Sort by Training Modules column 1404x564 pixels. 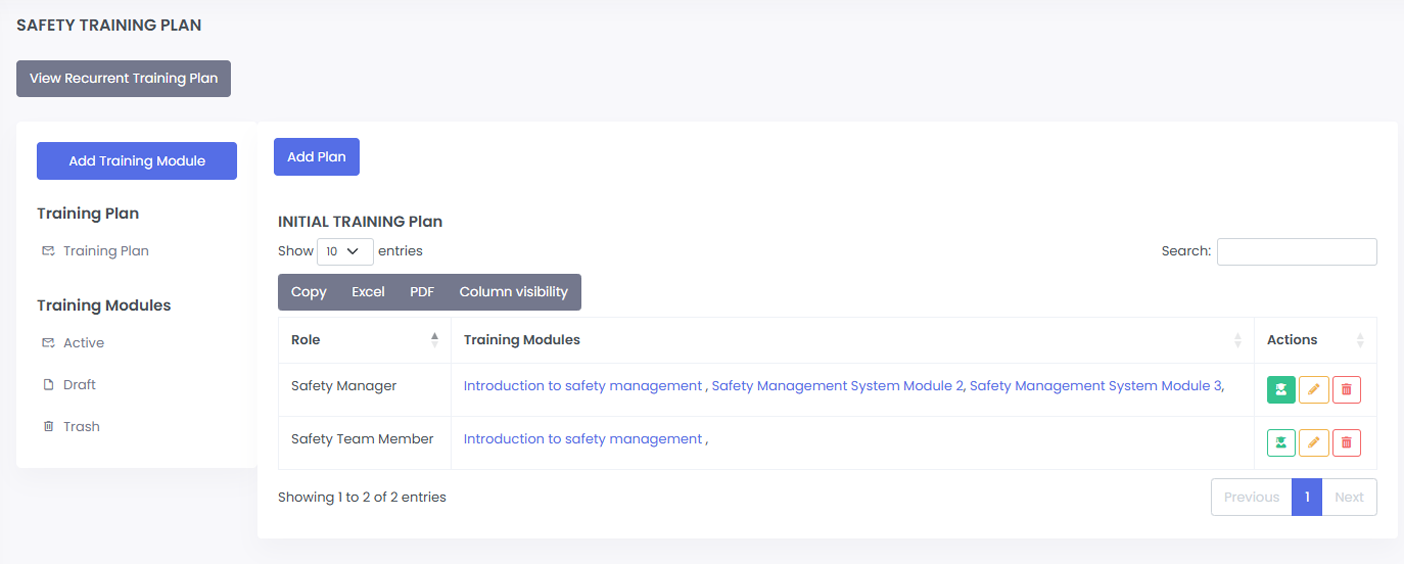[x=852, y=340]
